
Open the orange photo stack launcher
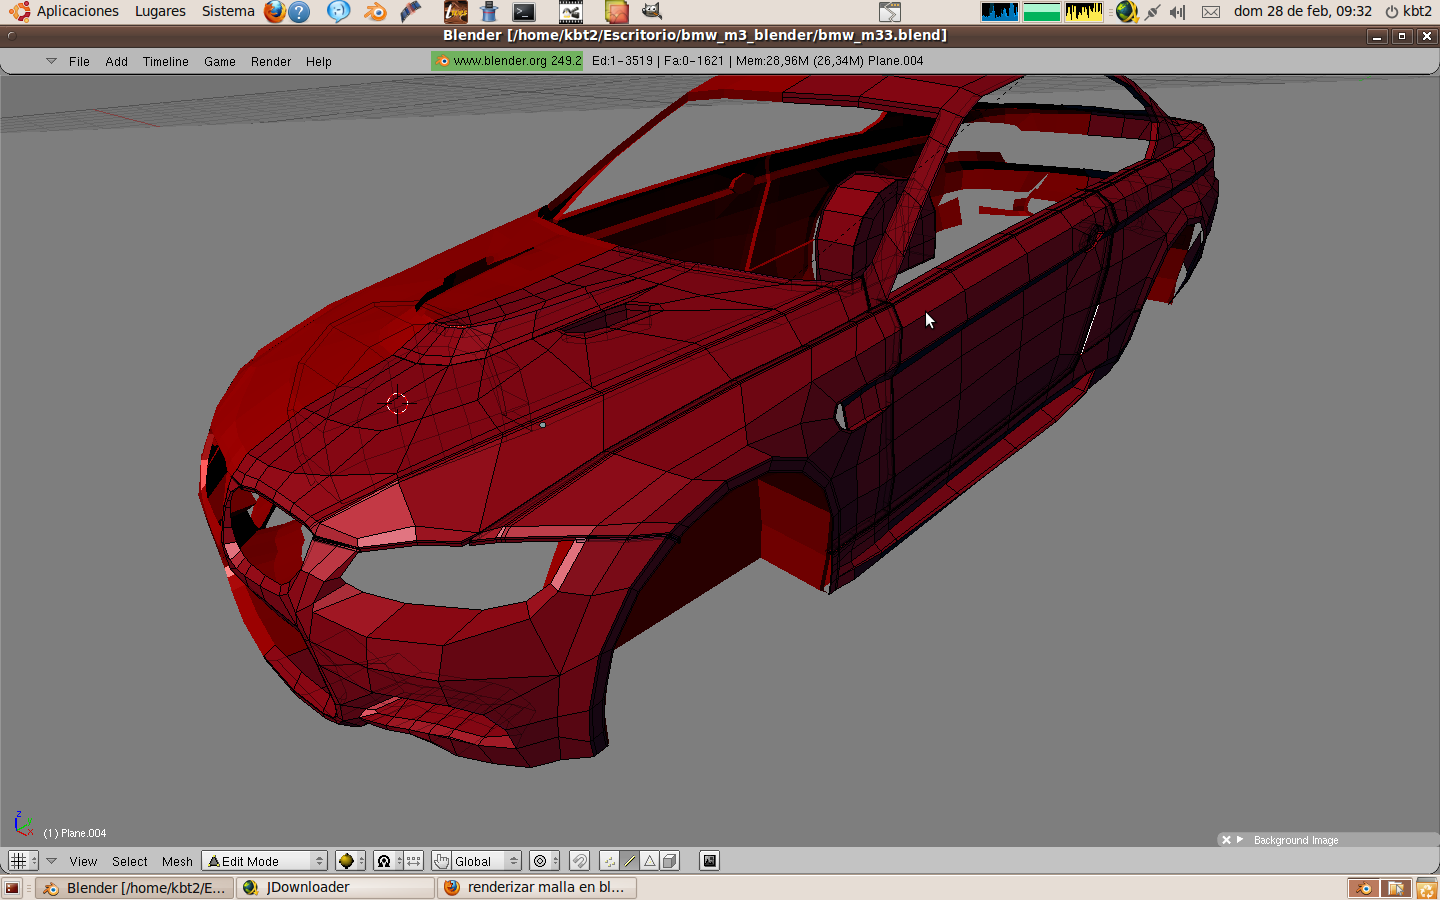[617, 12]
